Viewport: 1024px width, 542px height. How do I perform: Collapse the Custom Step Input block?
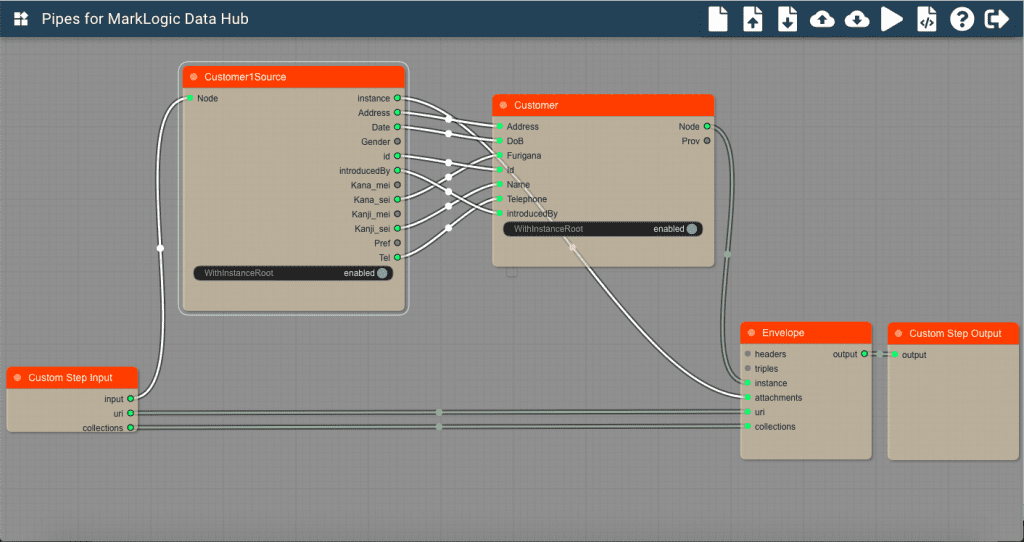[x=17, y=378]
